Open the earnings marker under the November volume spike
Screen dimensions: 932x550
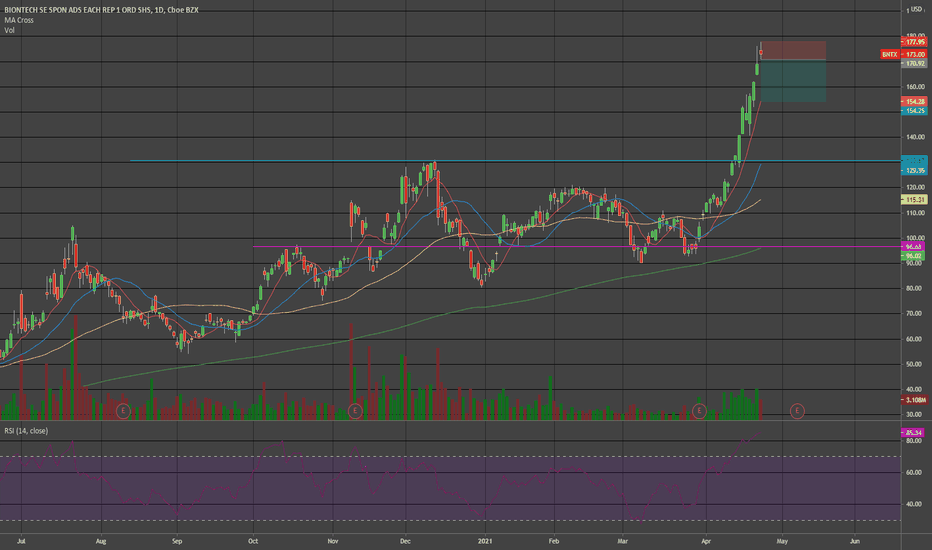pyautogui.click(x=355, y=411)
